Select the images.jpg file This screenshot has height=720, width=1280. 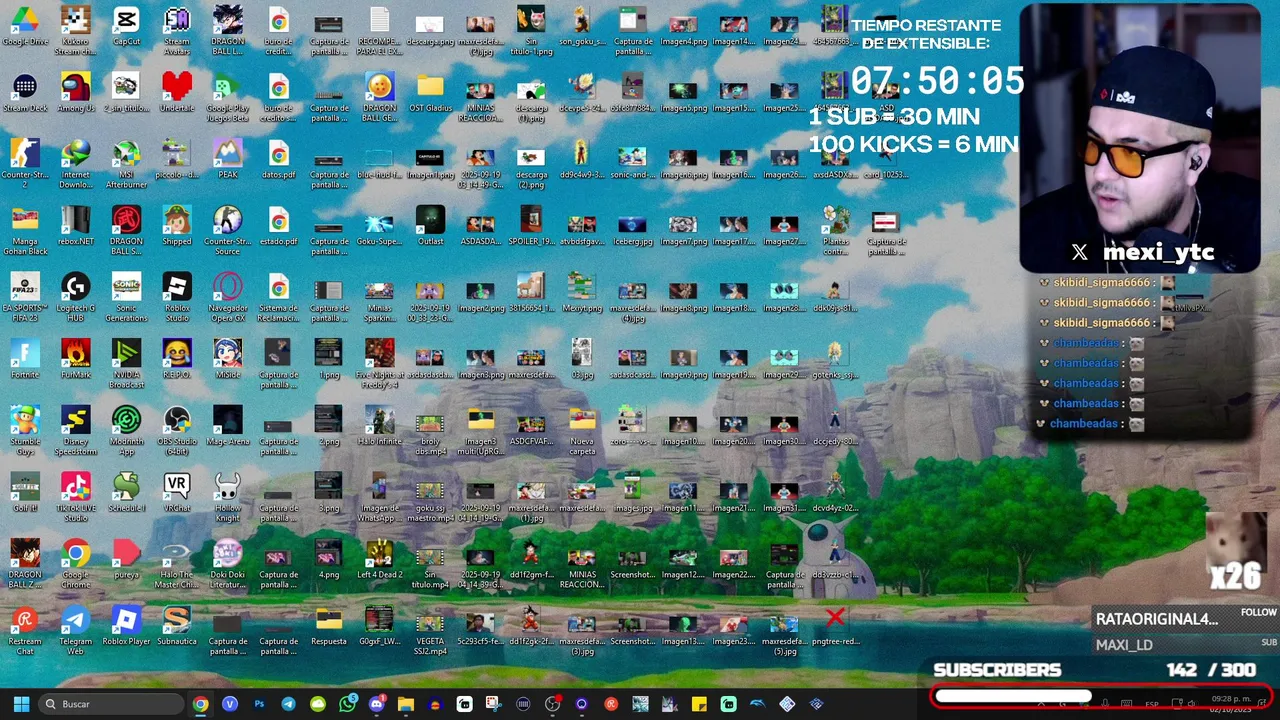(632, 494)
